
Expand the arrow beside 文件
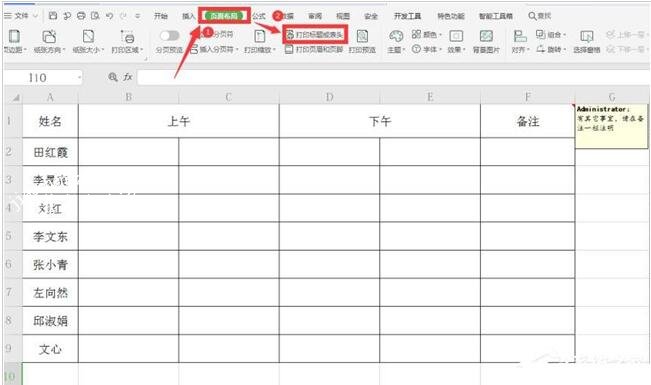click(35, 16)
